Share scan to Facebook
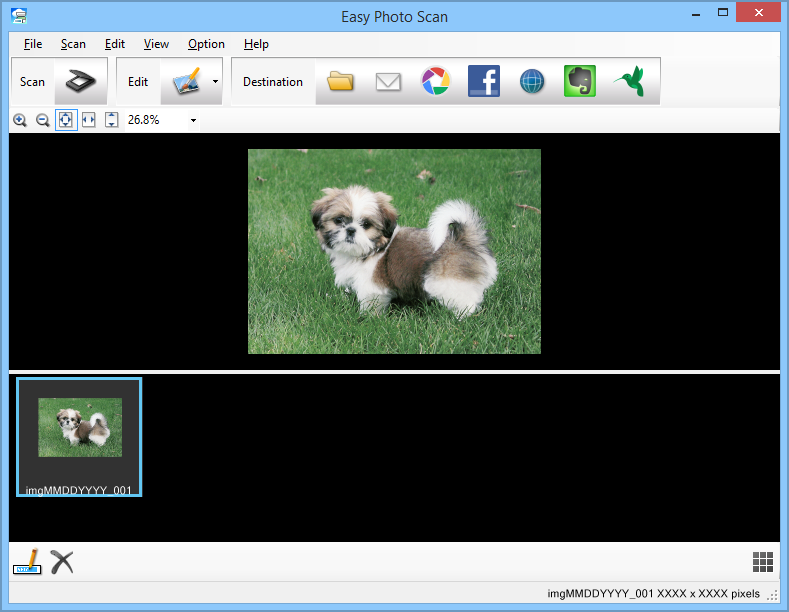This screenshot has height=612, width=789. click(x=484, y=81)
